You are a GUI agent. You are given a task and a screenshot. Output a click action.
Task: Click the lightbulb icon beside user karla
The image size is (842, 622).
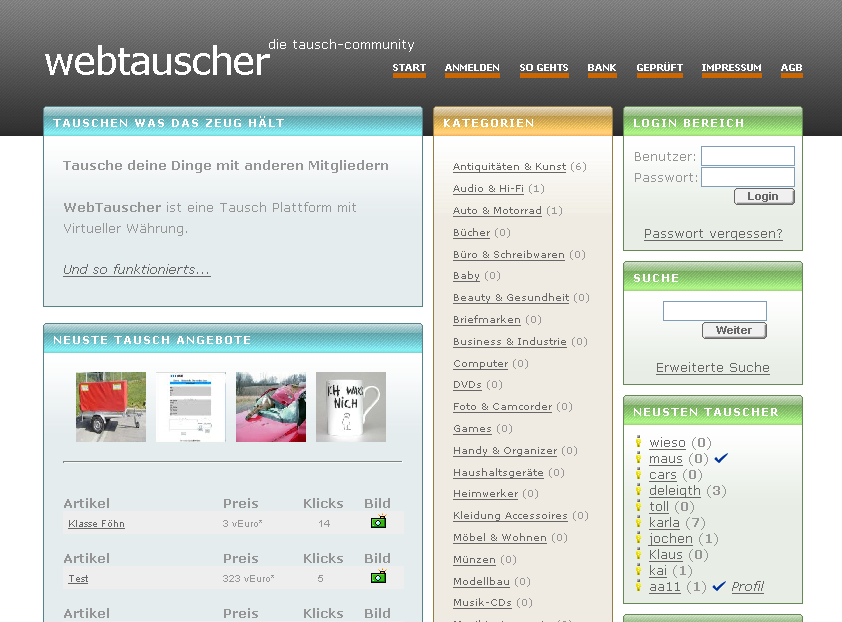click(639, 522)
